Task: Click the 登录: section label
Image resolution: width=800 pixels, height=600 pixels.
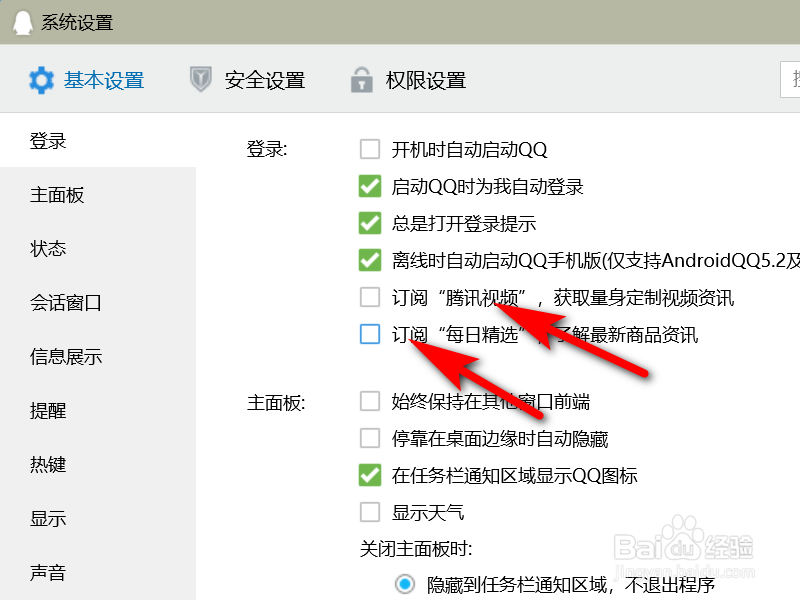Action: 267,149
